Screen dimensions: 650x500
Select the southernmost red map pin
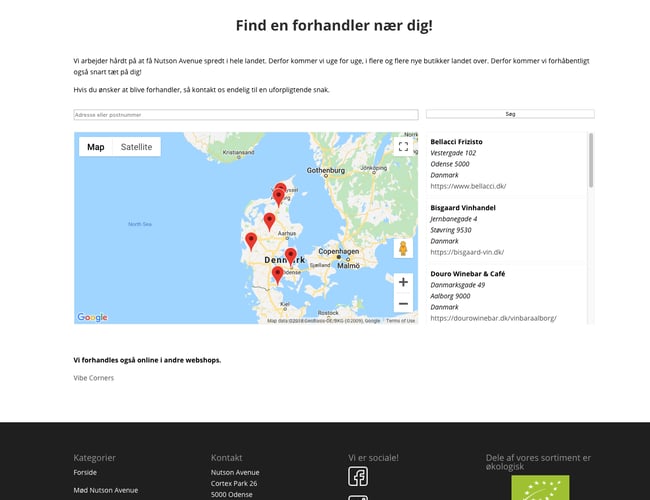tap(277, 276)
